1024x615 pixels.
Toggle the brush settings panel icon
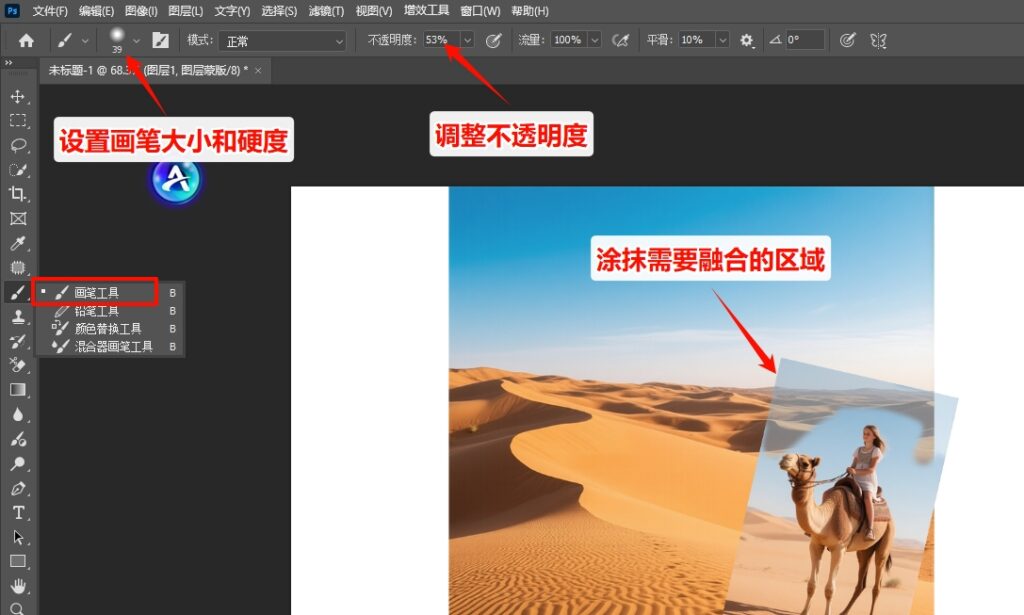160,41
